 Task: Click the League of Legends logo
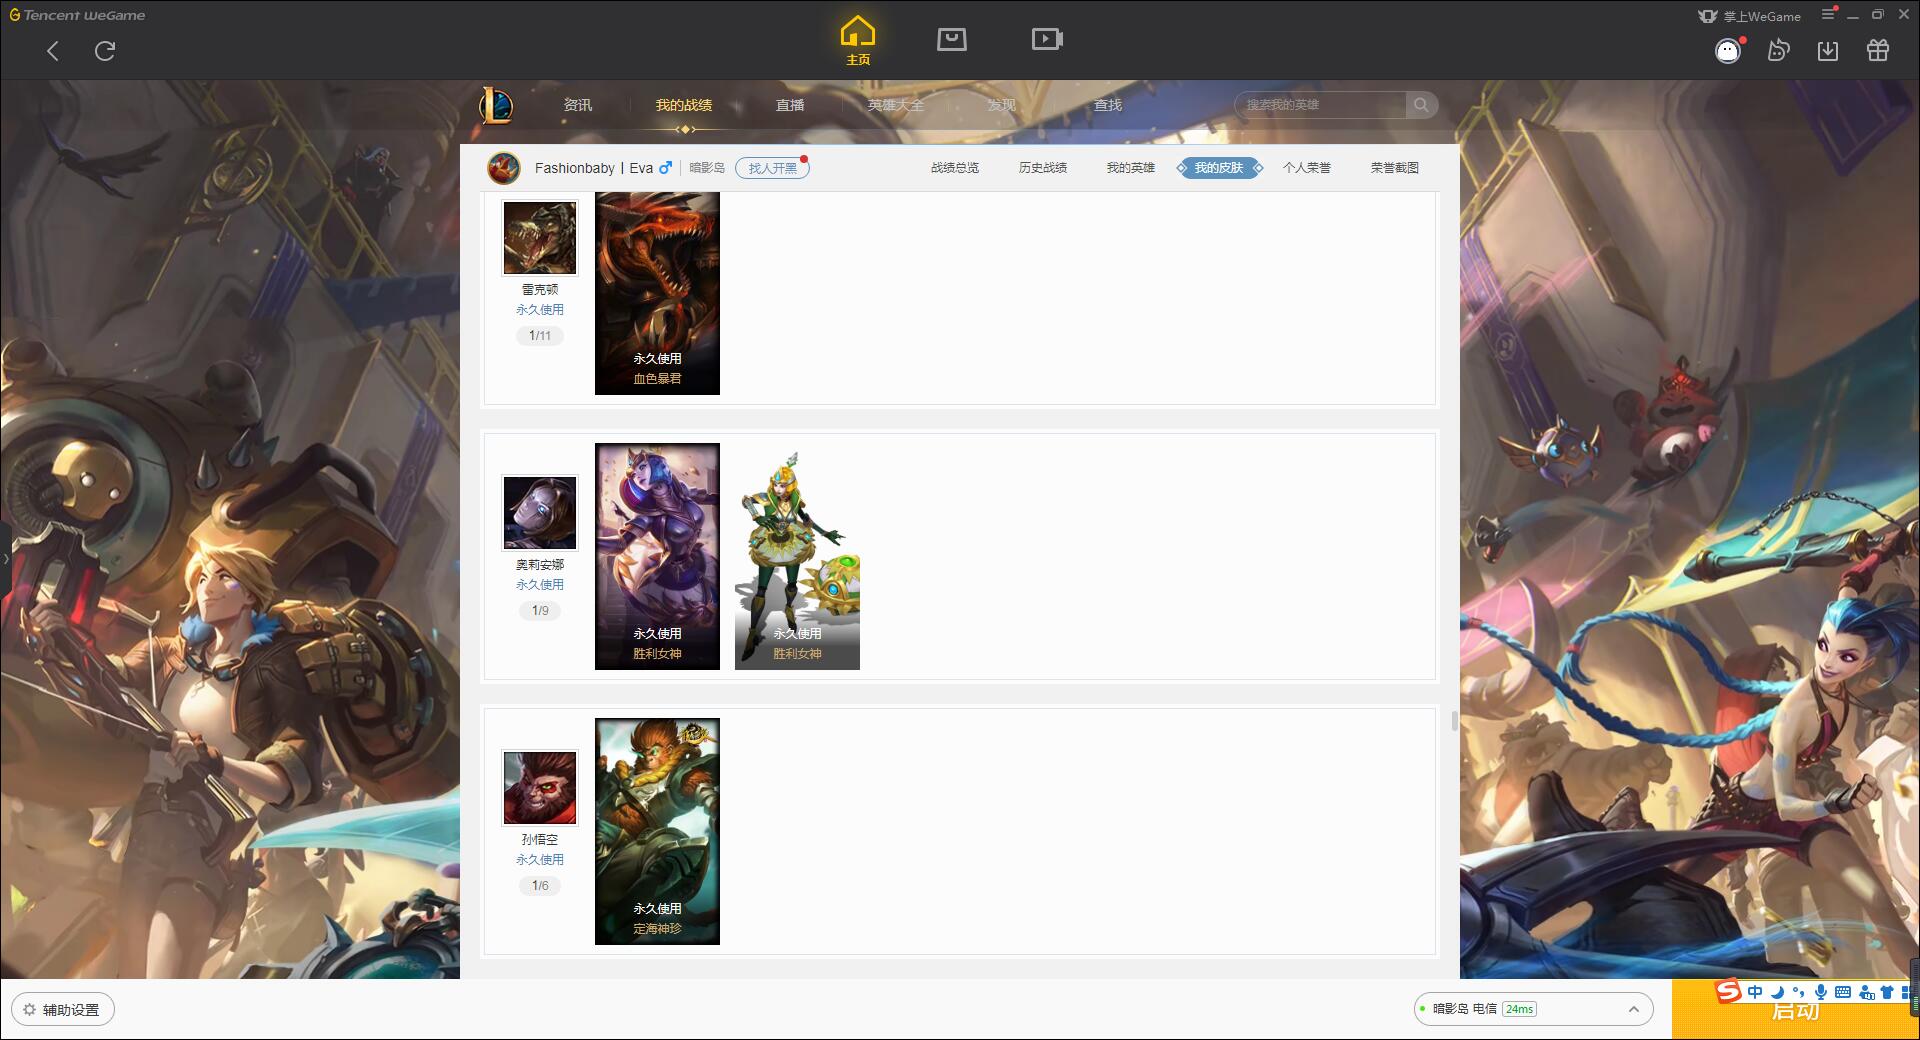tap(496, 105)
